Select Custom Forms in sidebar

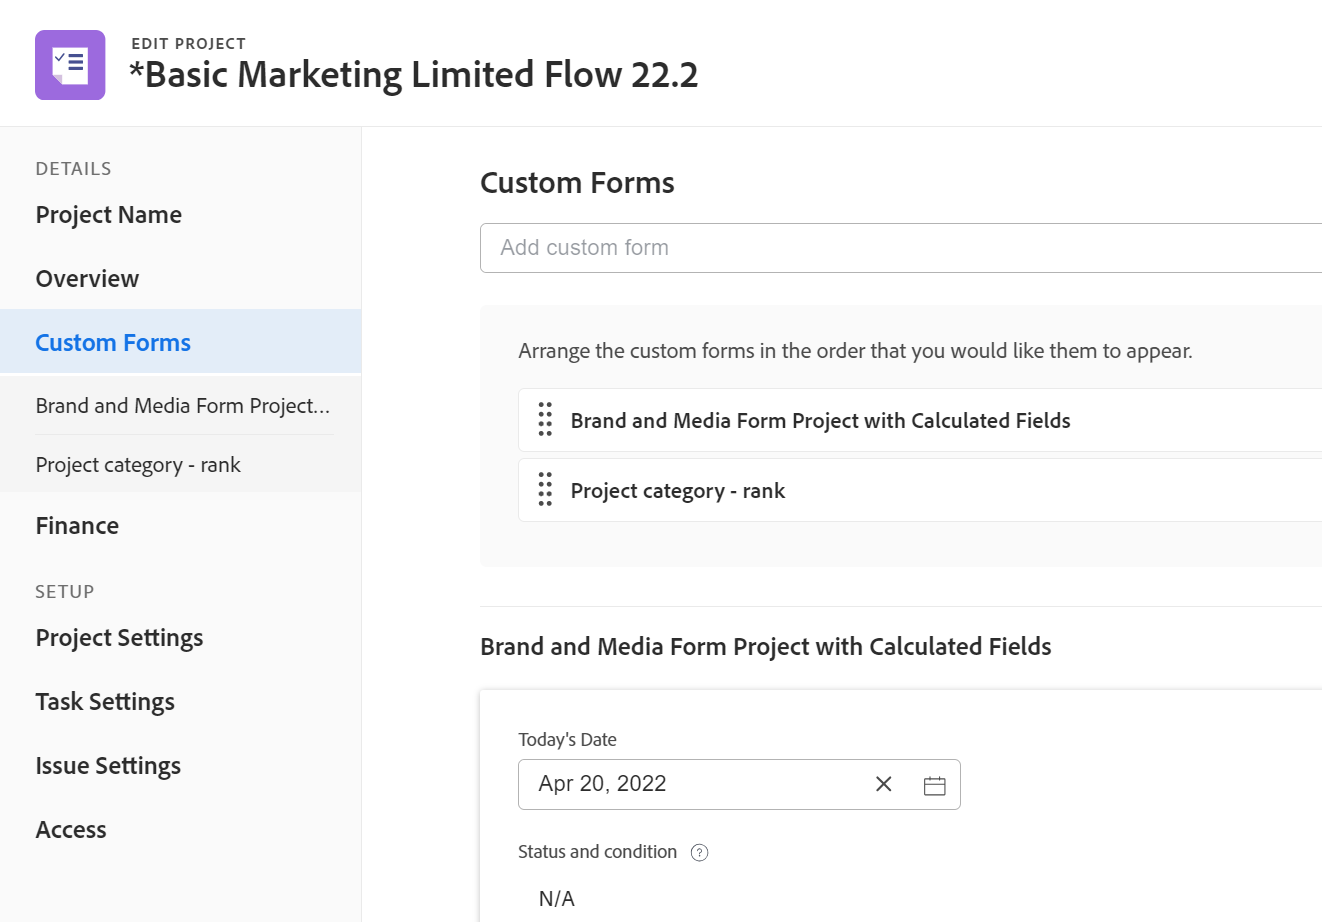[113, 343]
